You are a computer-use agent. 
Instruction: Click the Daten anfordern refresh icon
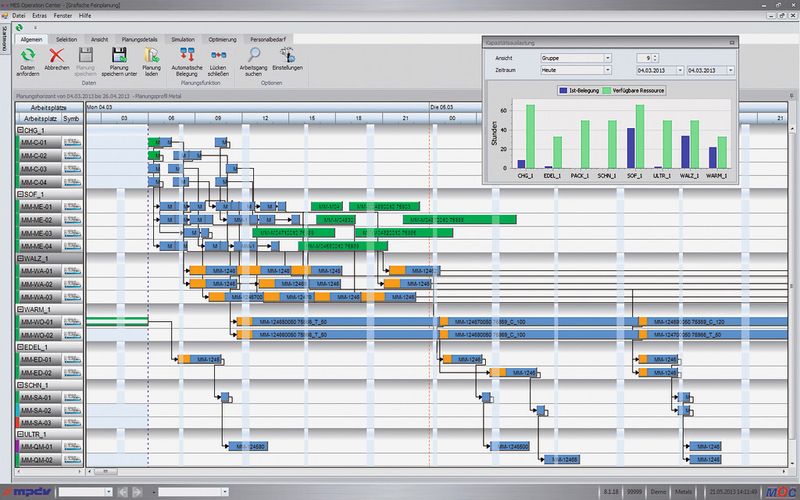click(28, 55)
